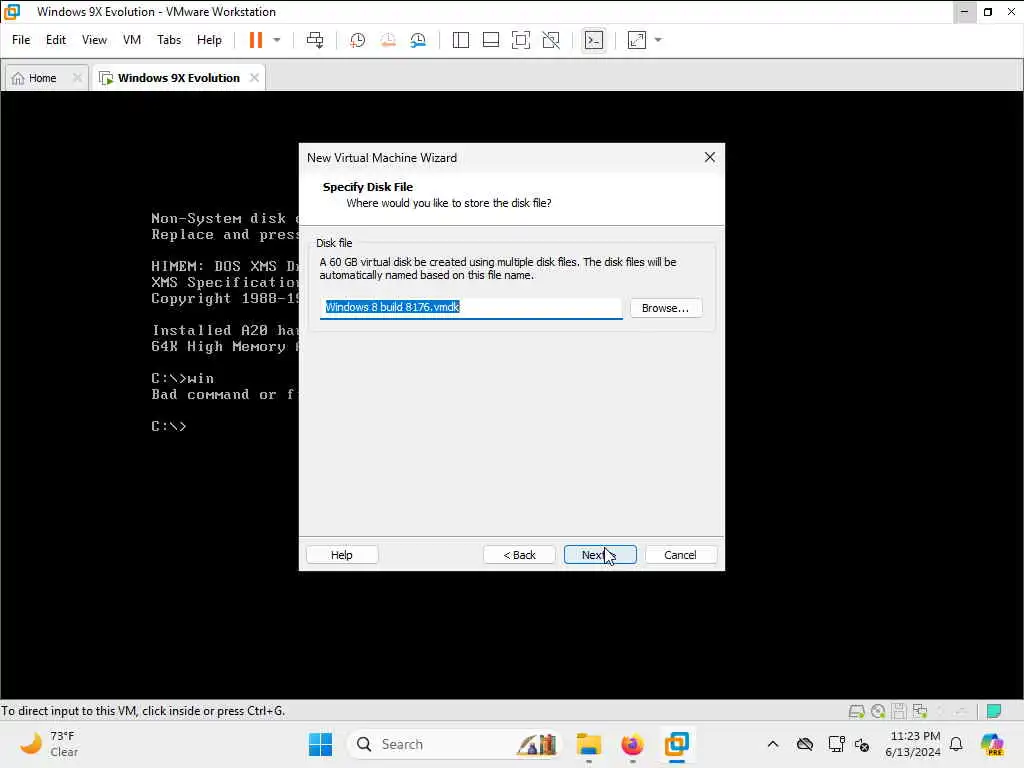Click the stretch guest display icon
The width and height of the screenshot is (1024, 768).
pos(637,40)
